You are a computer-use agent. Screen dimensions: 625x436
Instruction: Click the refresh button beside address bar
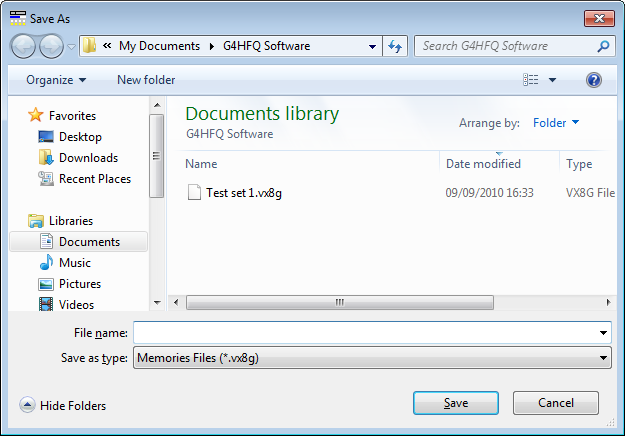pos(395,46)
